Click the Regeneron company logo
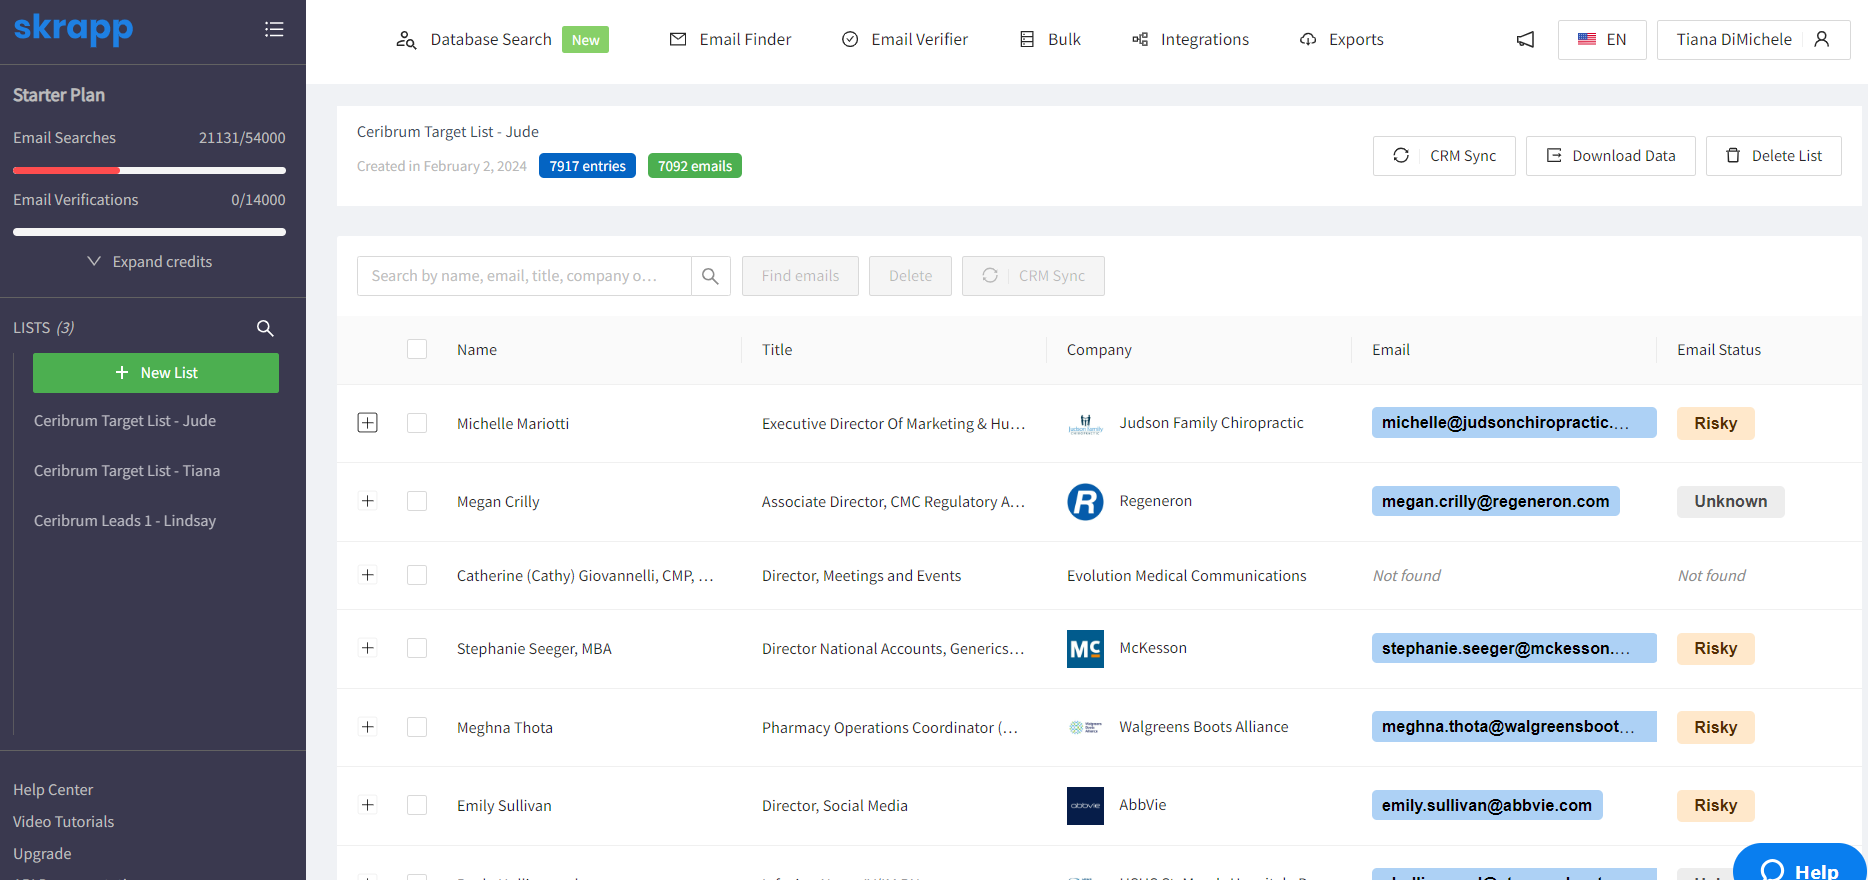The width and height of the screenshot is (1868, 880). 1085,502
